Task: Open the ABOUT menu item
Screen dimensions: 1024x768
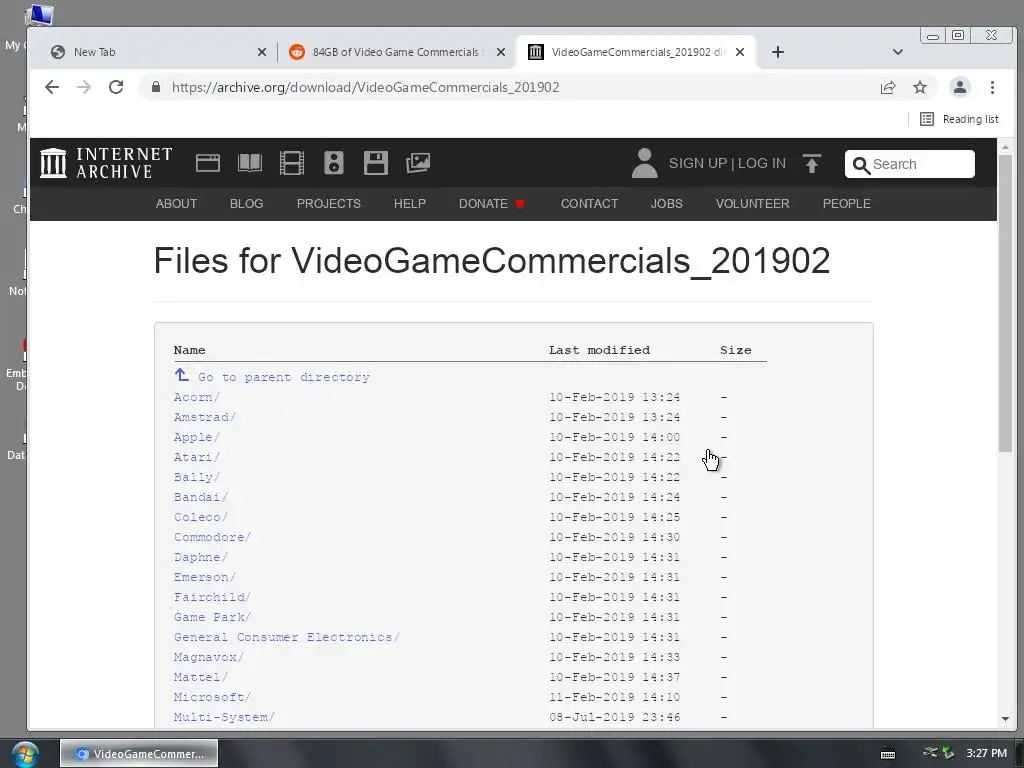Action: 176,204
